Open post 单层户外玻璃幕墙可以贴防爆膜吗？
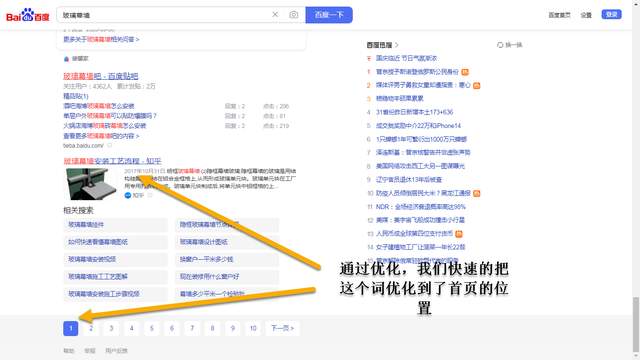The width and height of the screenshot is (640, 360). 110,116
